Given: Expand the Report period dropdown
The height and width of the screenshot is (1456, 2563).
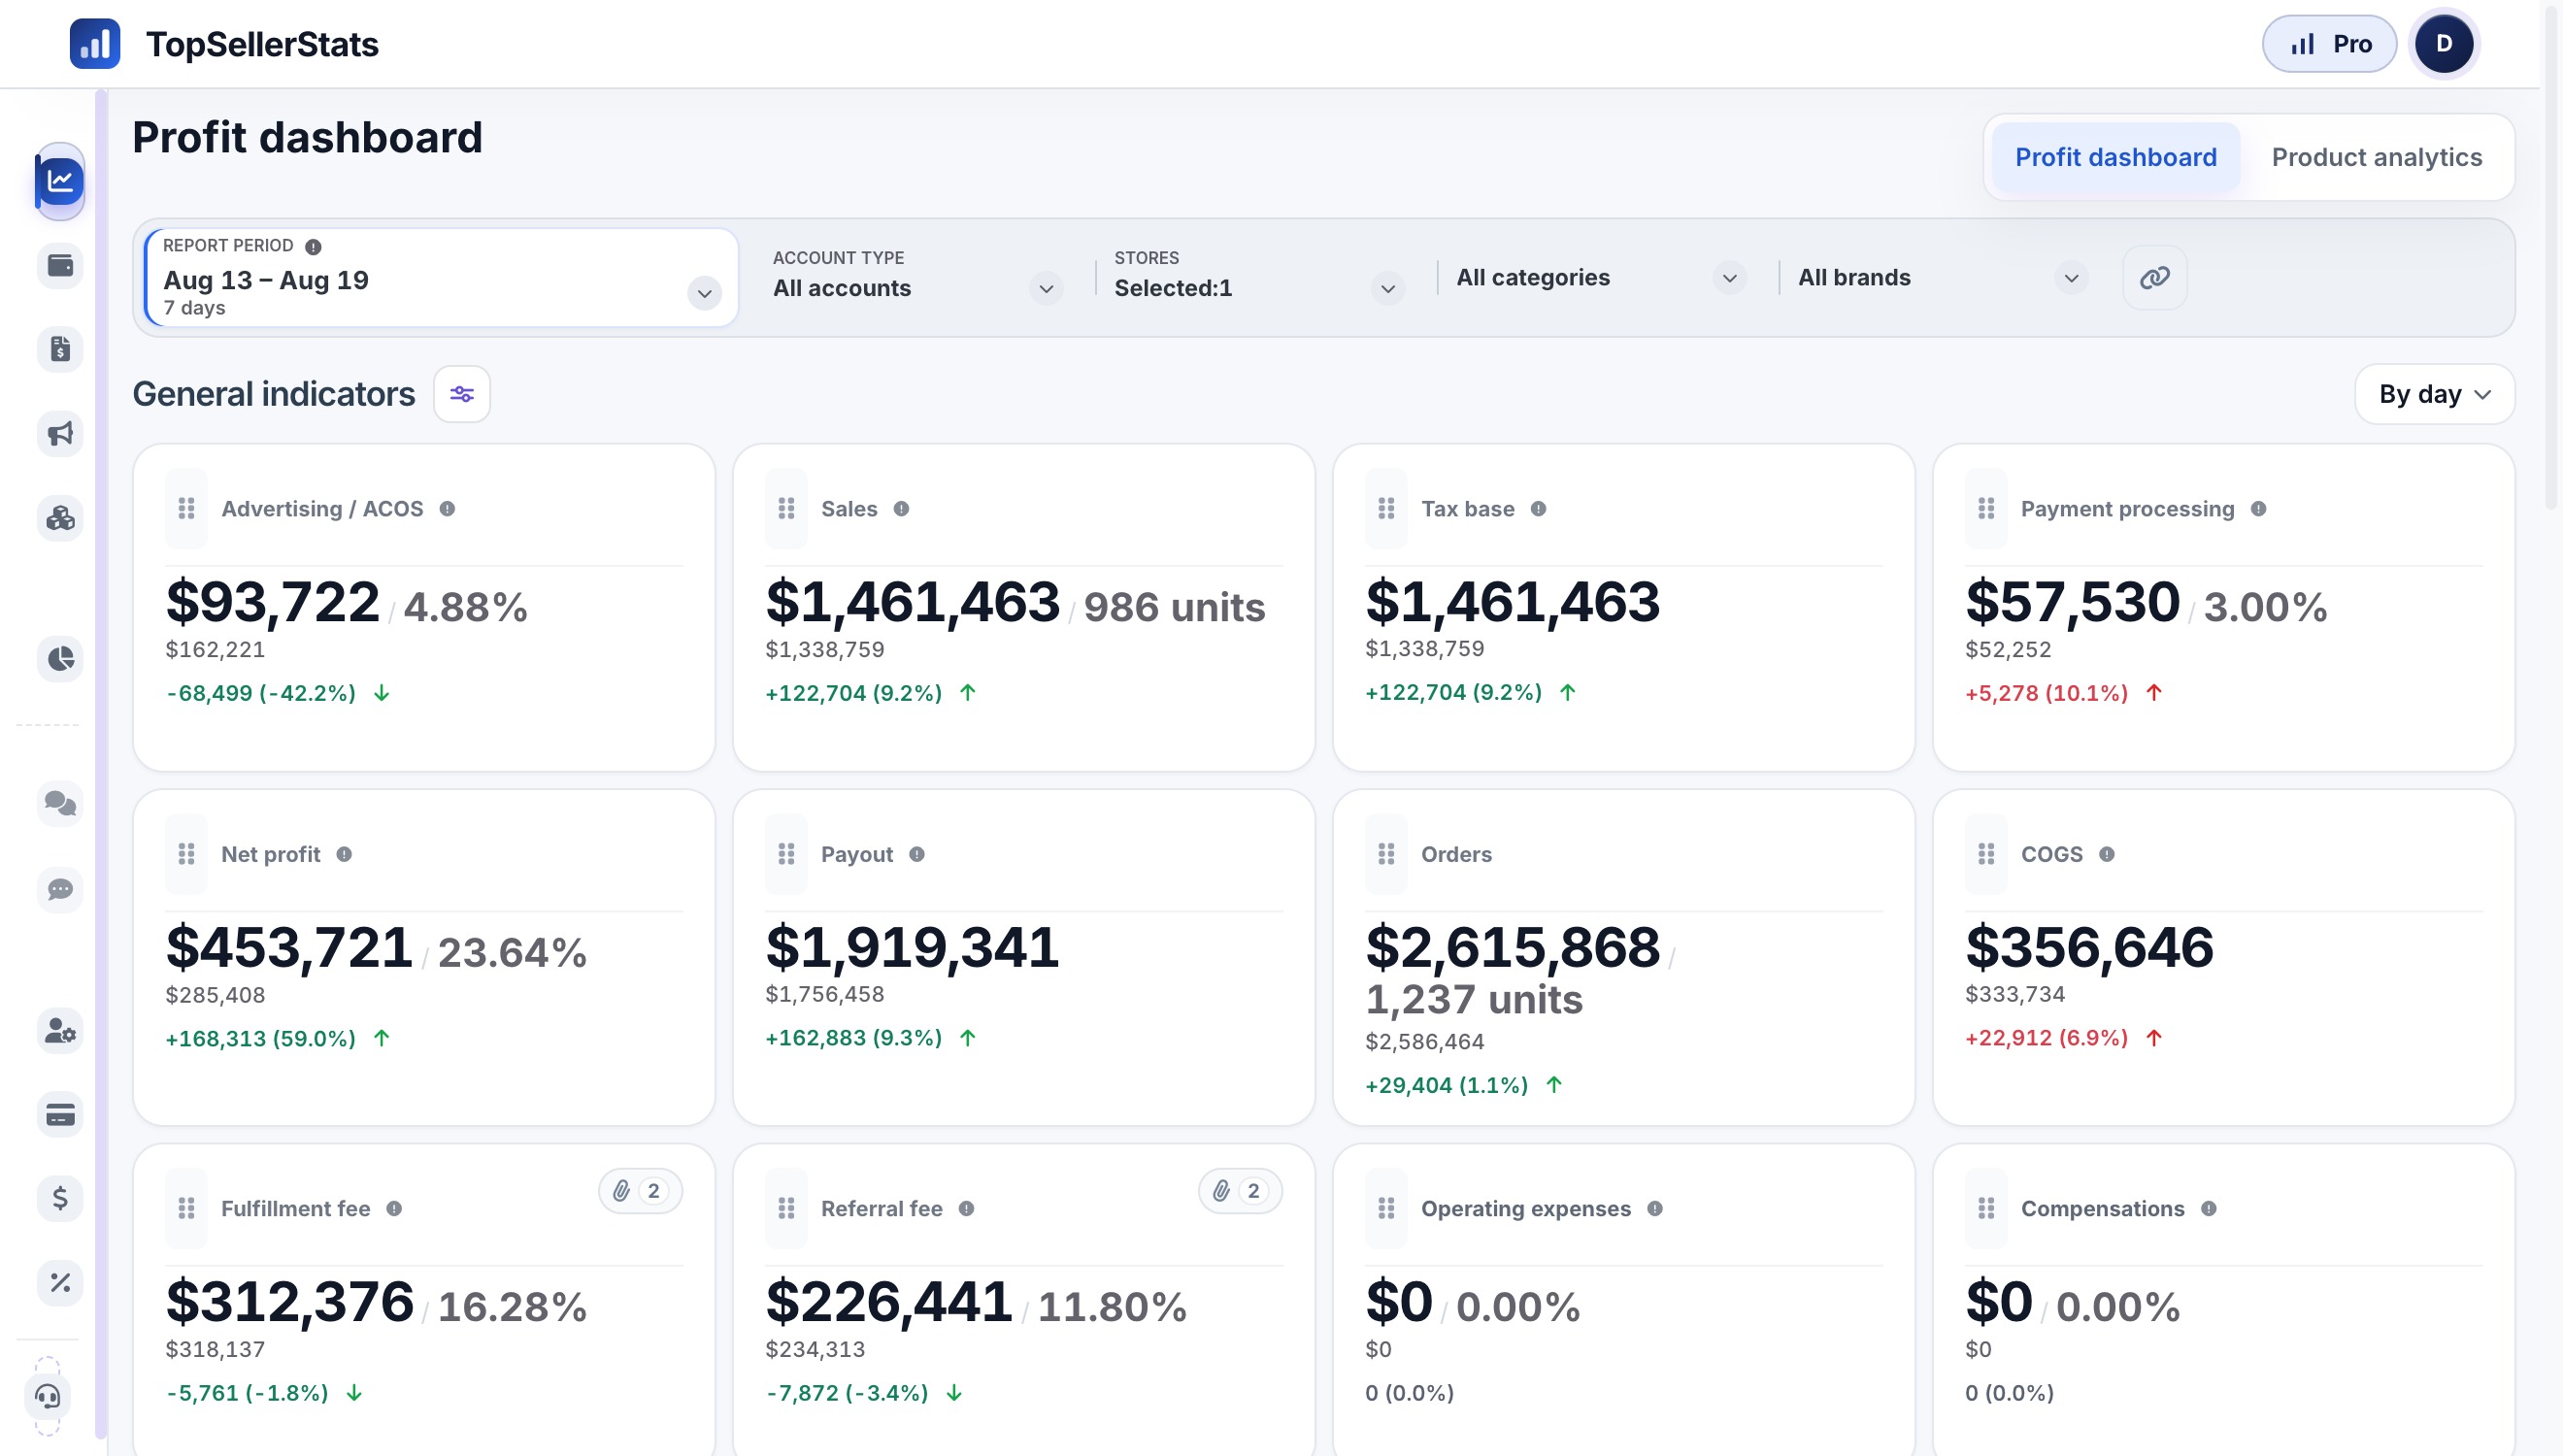Looking at the screenshot, I should [441, 277].
